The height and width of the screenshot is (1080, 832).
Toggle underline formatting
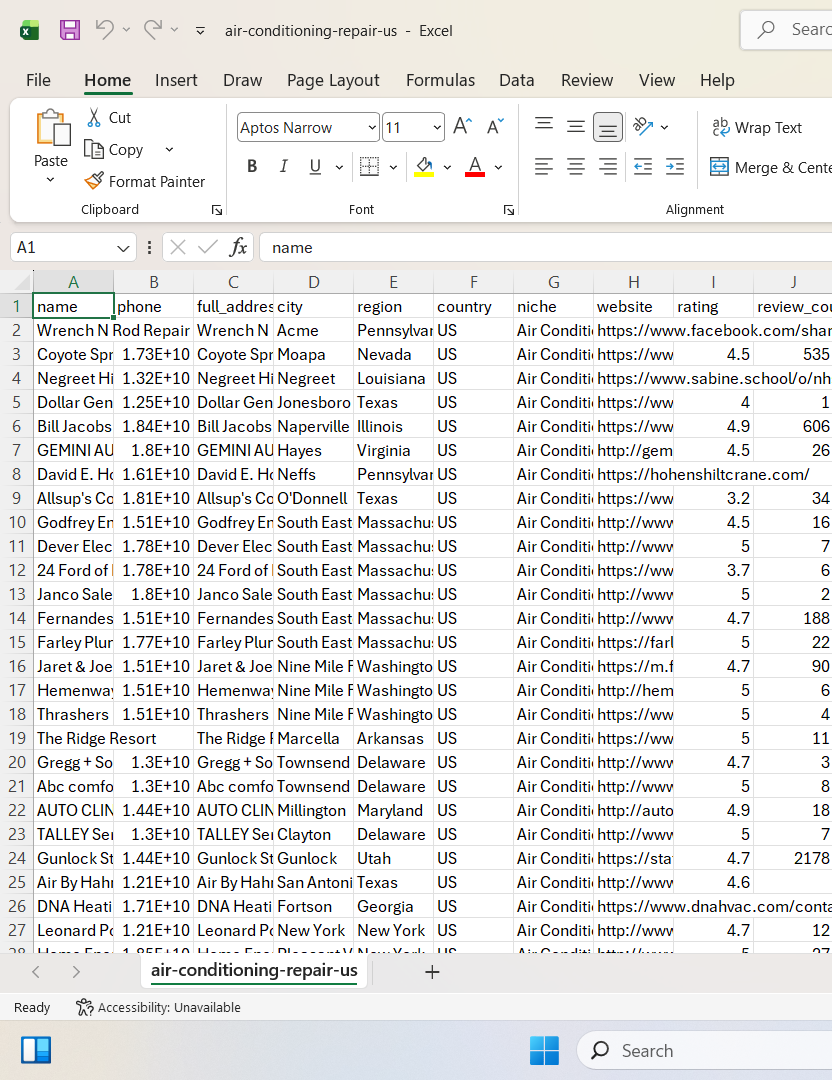pos(315,167)
